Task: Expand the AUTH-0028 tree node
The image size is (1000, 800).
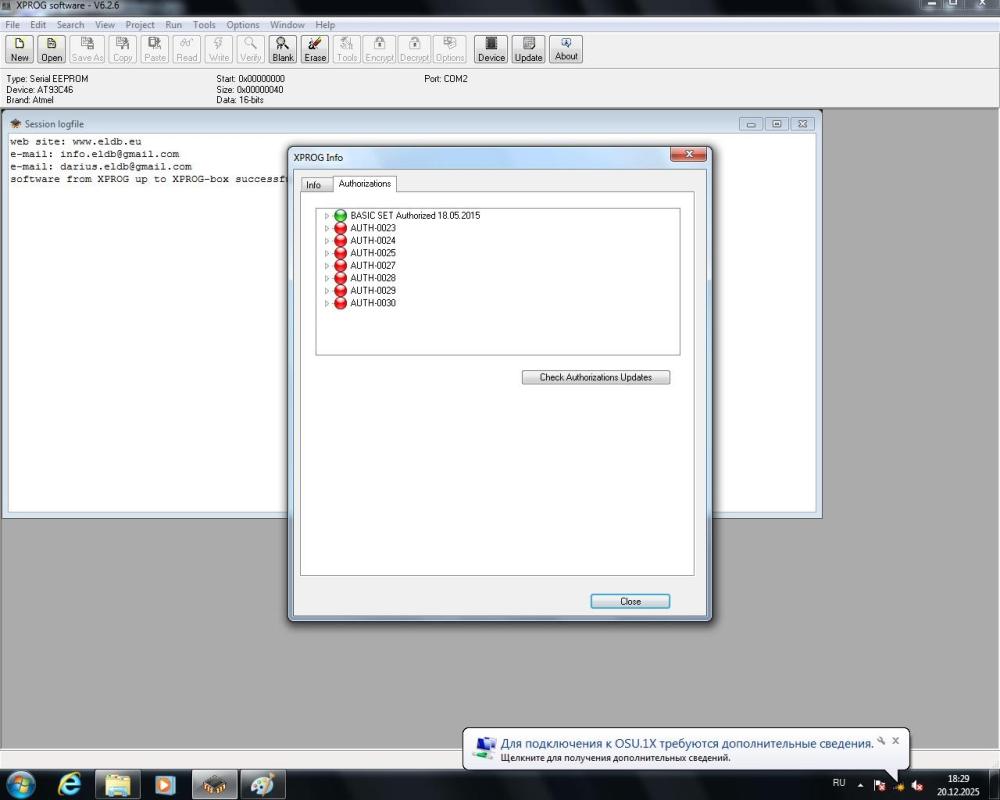Action: (327, 279)
